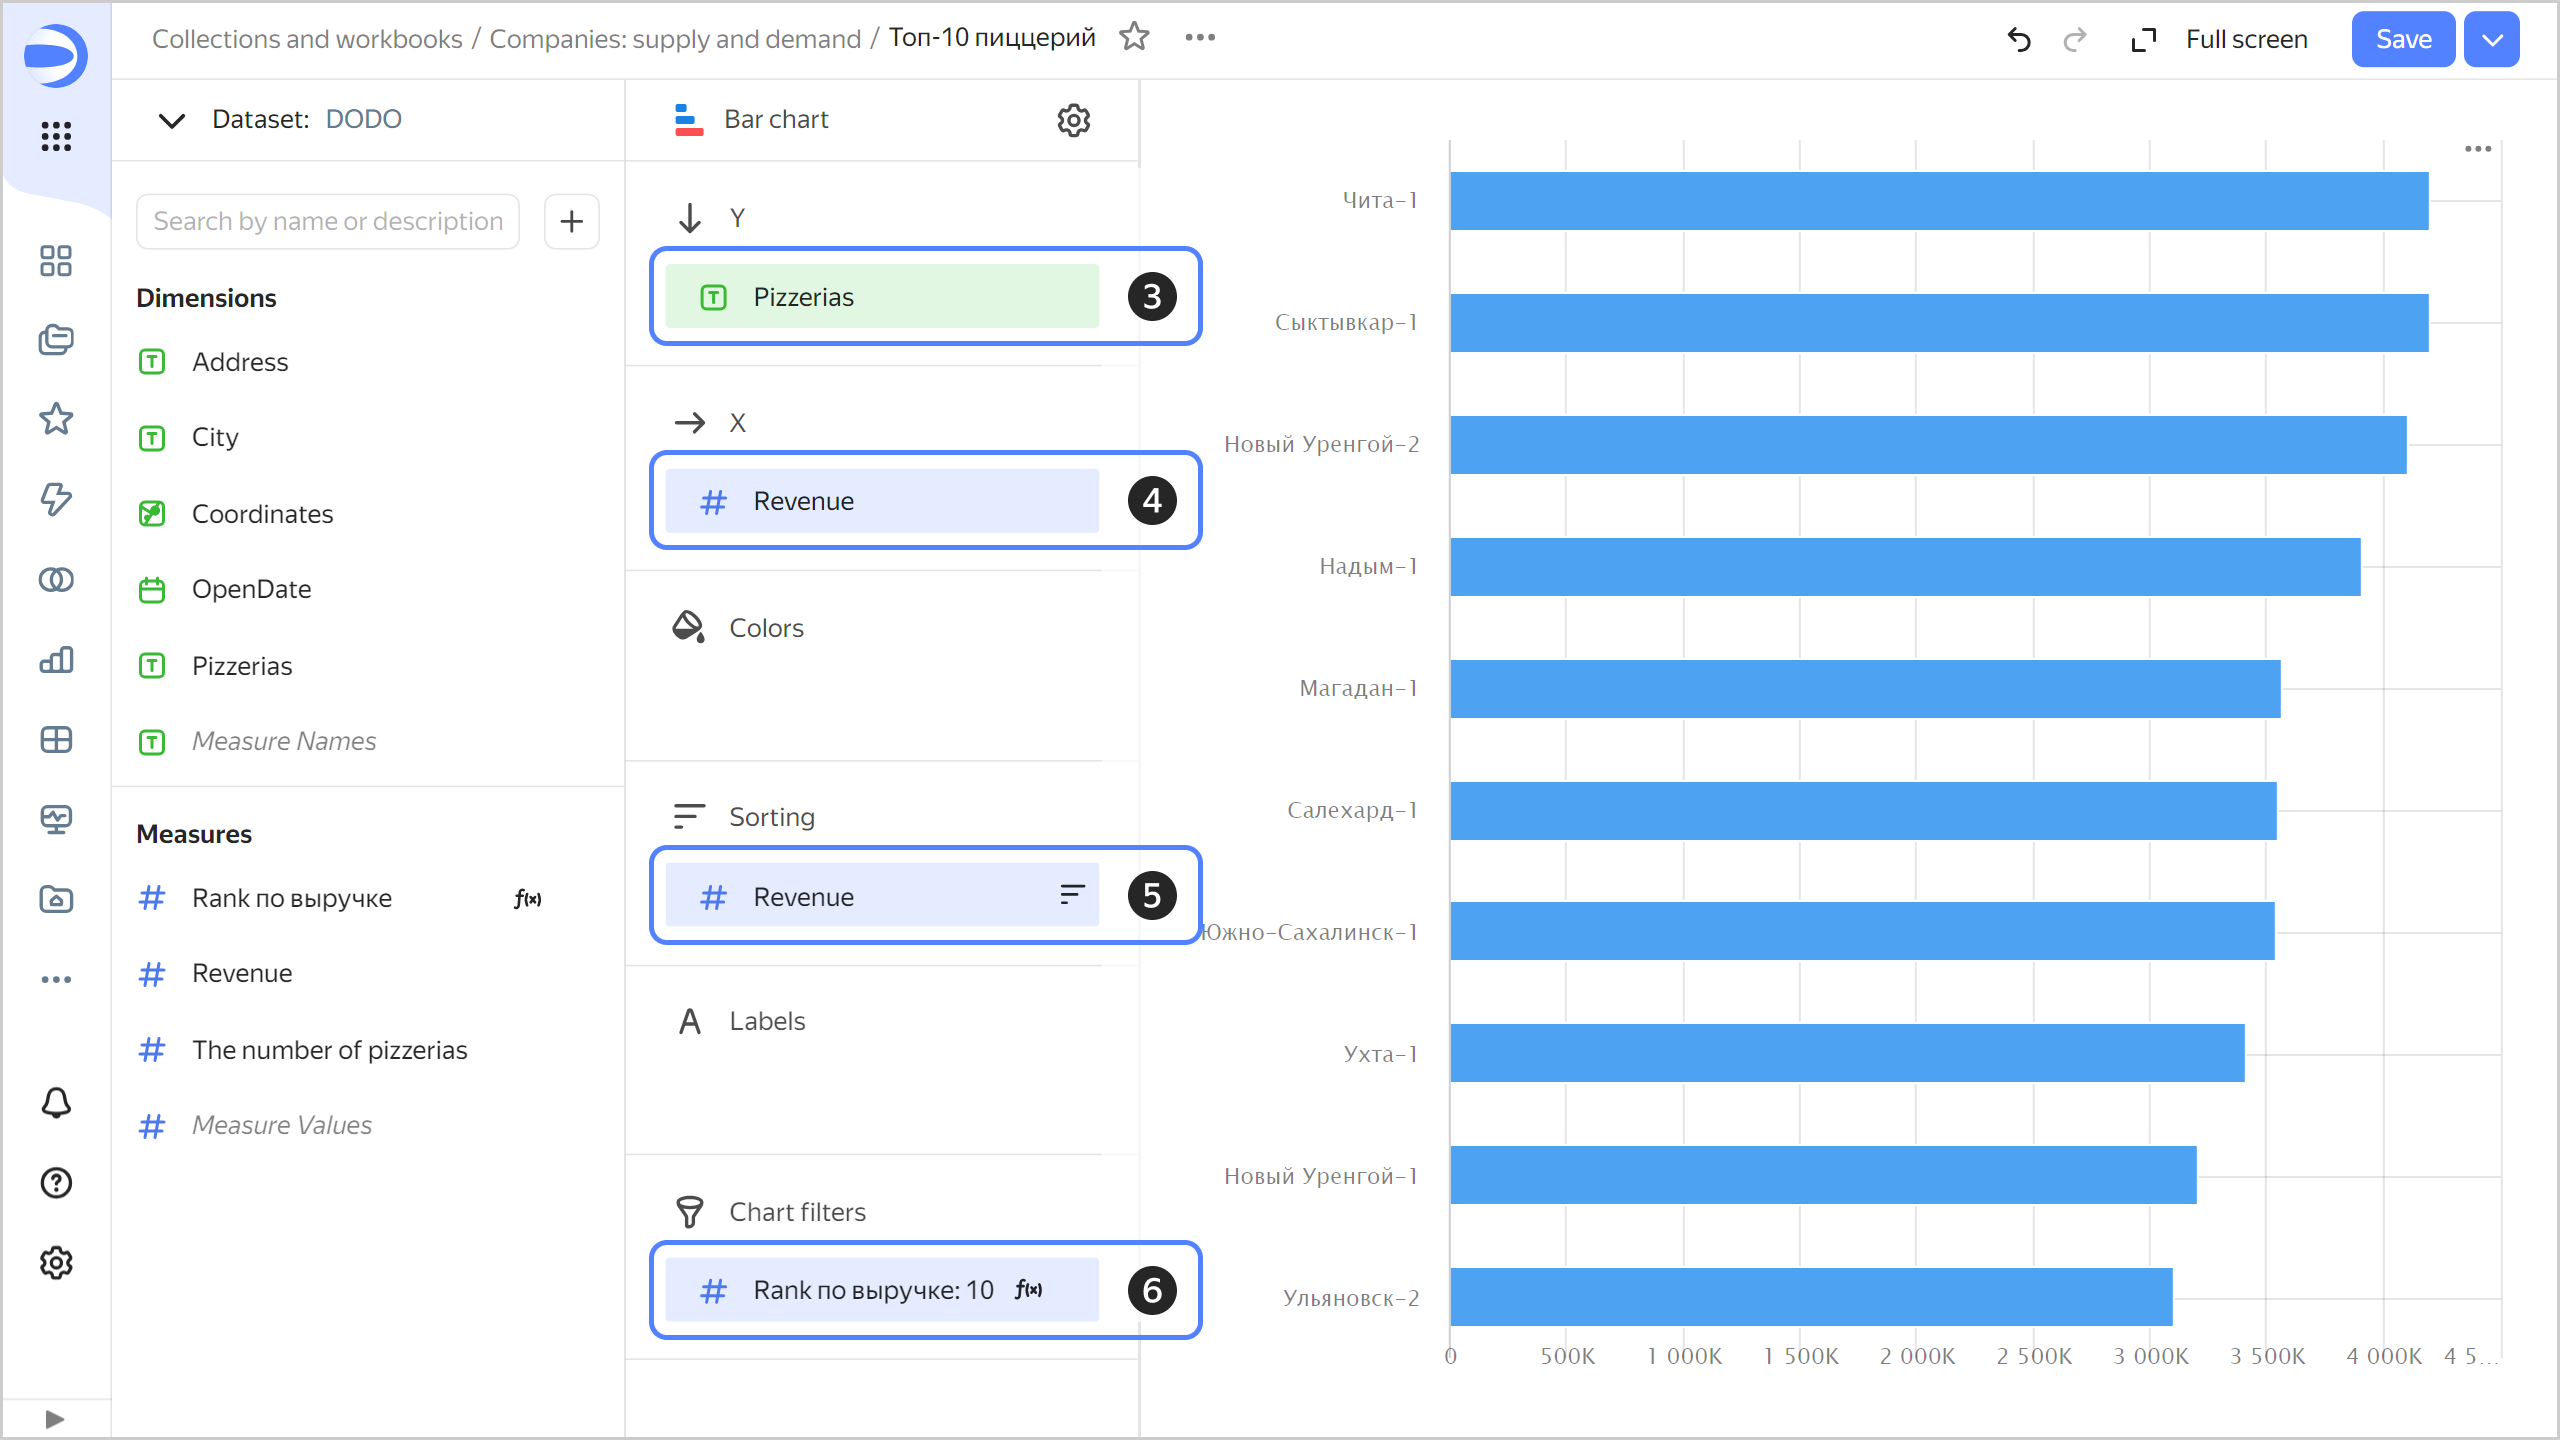
Task: Click add field plus button
Action: tap(571, 221)
